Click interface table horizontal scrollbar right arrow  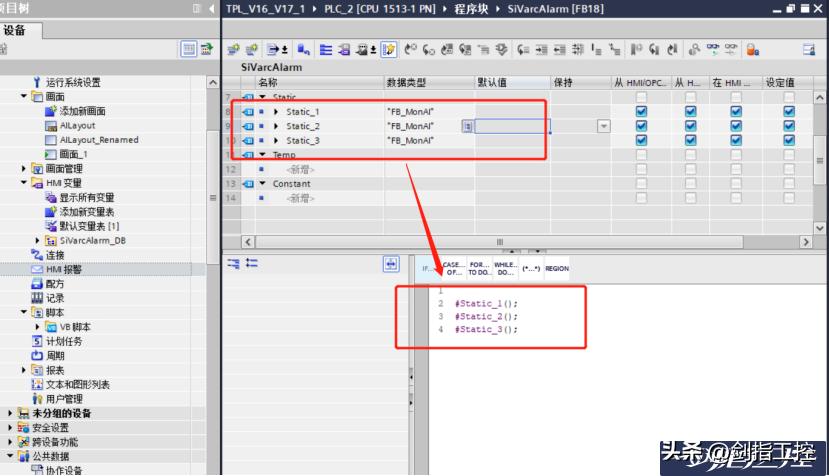coord(805,242)
